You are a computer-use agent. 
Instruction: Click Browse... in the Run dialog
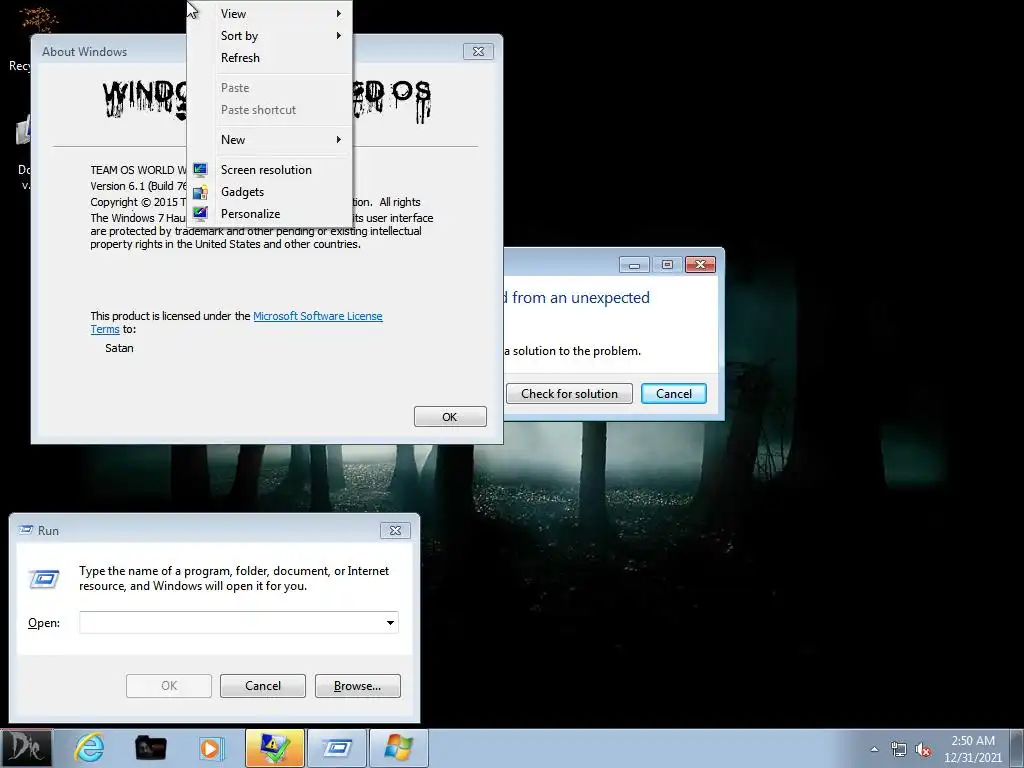tap(357, 686)
